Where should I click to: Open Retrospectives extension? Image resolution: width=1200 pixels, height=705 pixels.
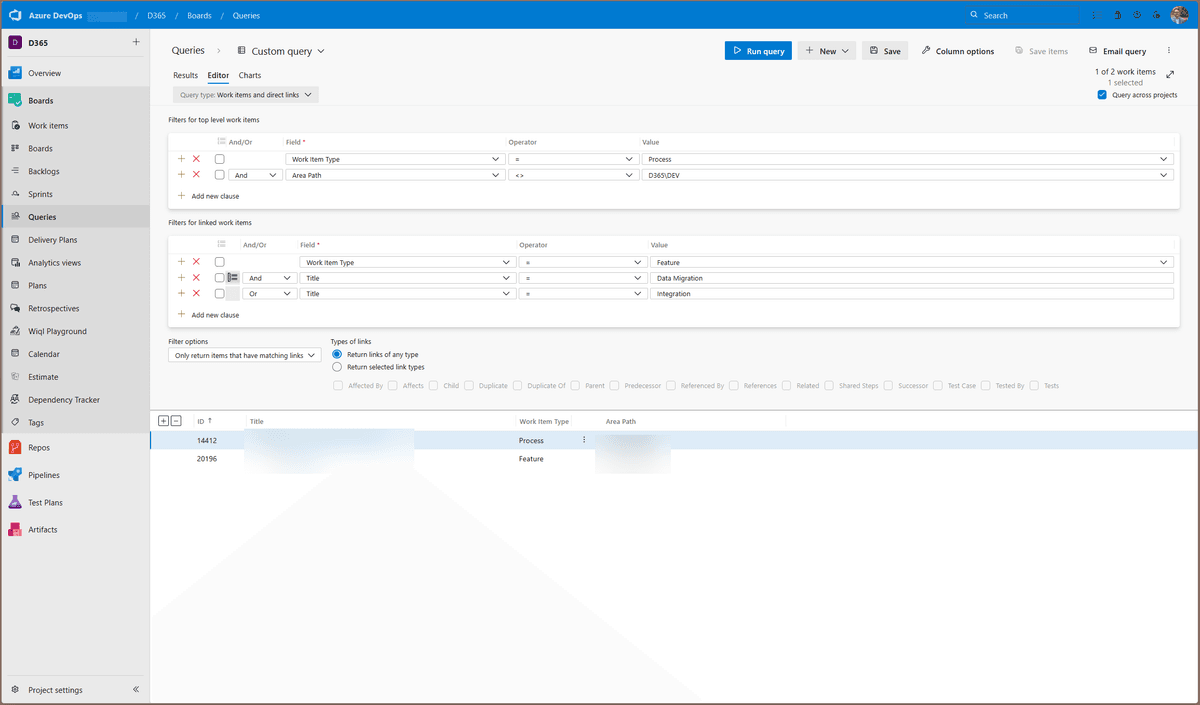[75, 308]
